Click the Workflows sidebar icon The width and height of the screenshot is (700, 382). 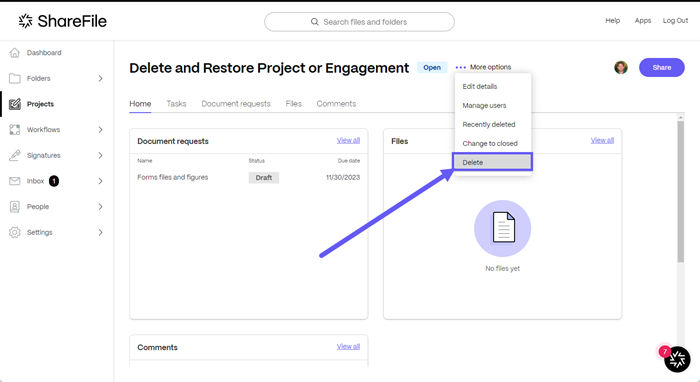[x=15, y=130]
